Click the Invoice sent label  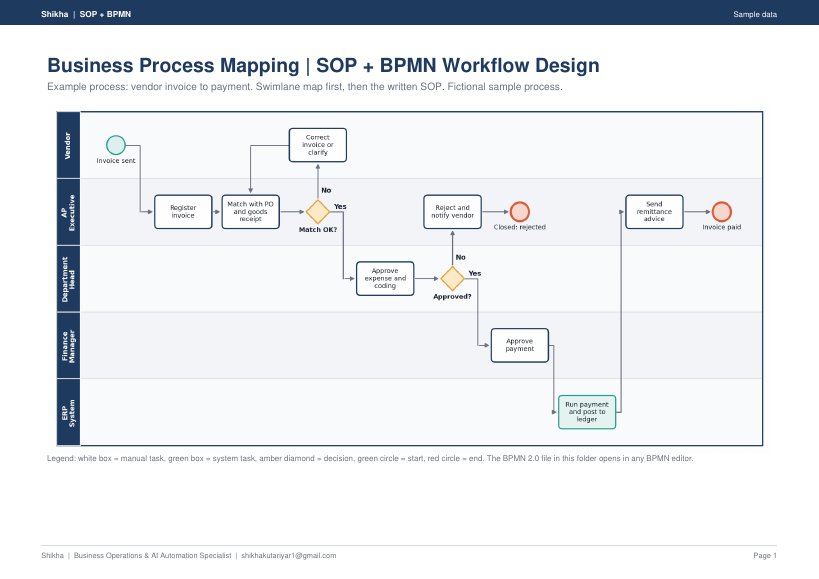(115, 161)
